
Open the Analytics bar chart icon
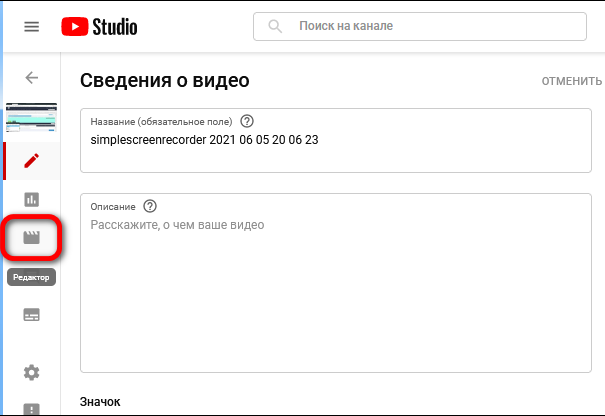coord(32,200)
